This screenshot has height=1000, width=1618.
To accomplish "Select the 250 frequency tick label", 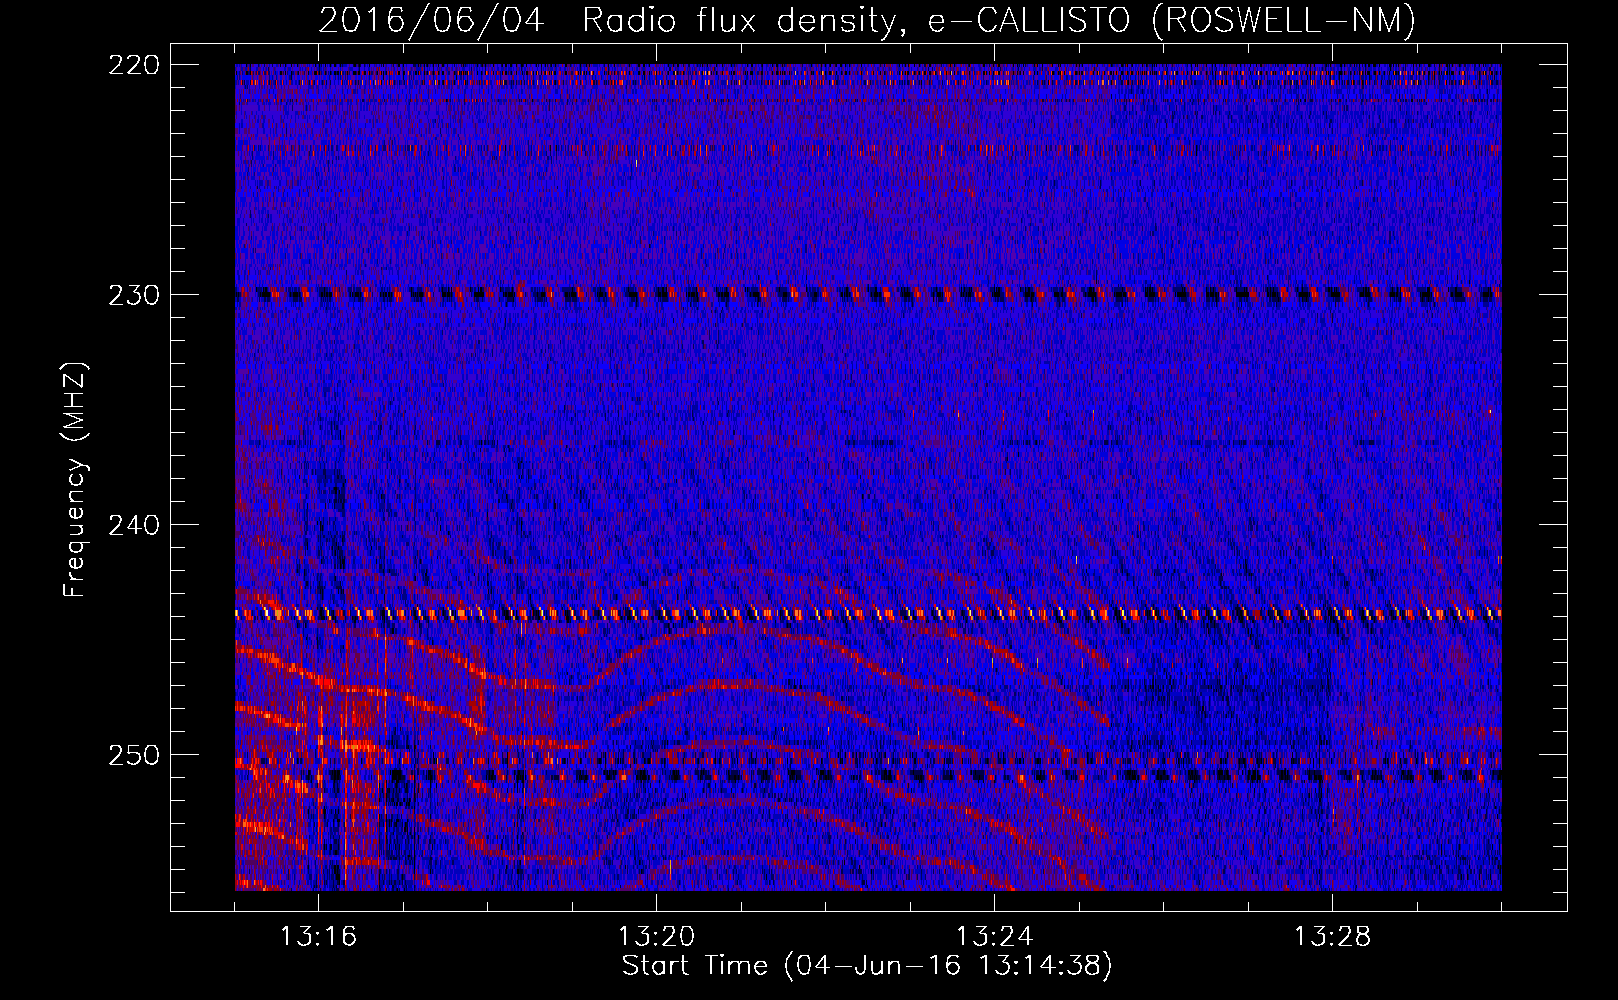I will tap(134, 755).
